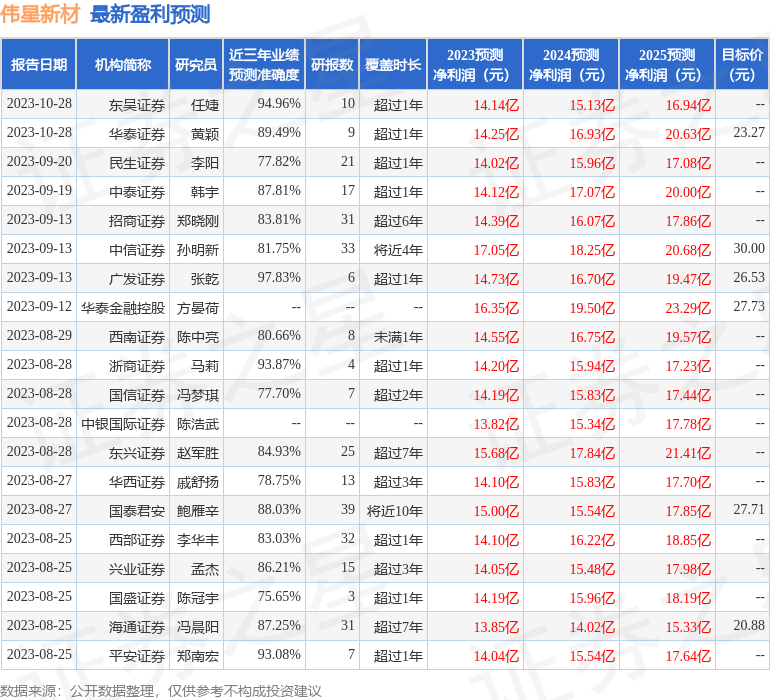The width and height of the screenshot is (770, 700).
Task: Click researcher name 方晏荷
Action: tap(198, 308)
